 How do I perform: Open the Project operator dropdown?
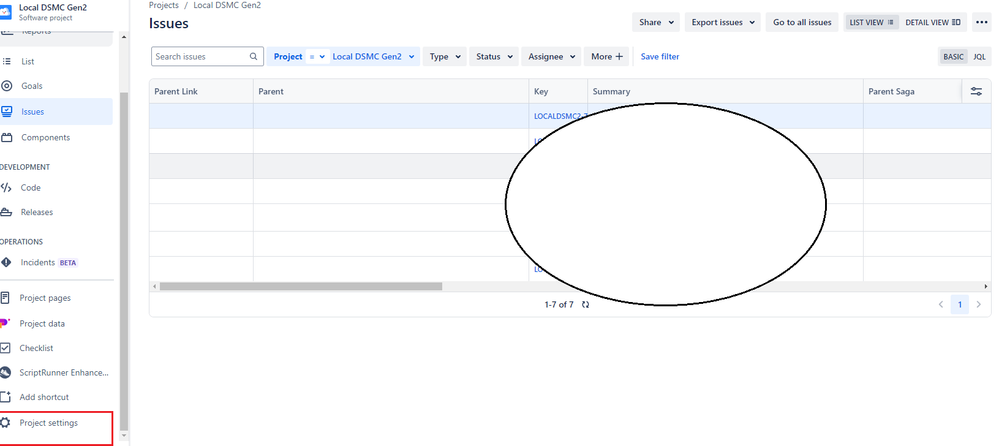(x=317, y=57)
